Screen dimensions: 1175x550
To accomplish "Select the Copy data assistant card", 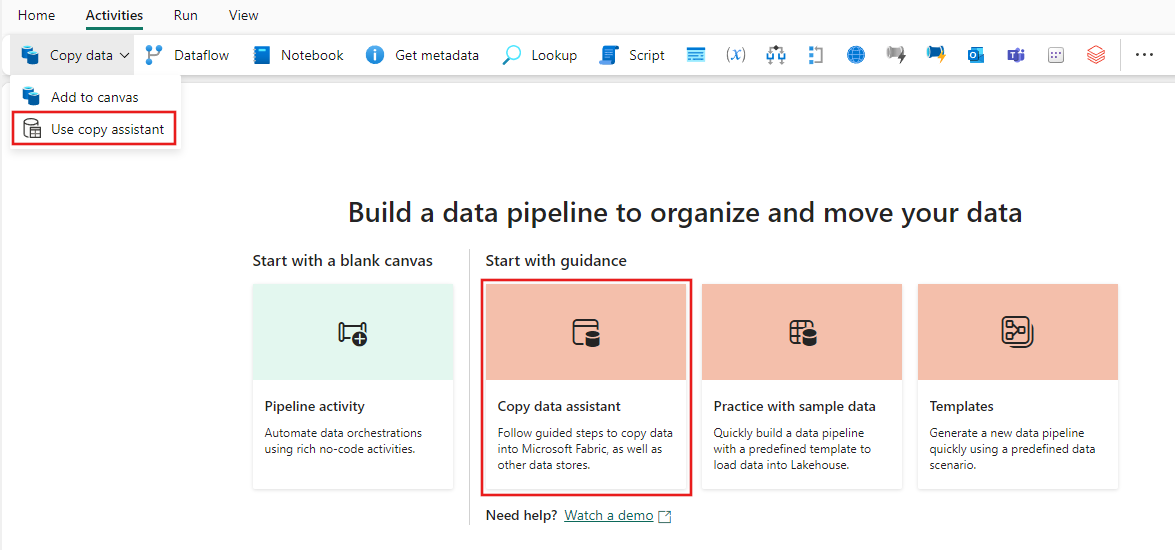I will [586, 387].
